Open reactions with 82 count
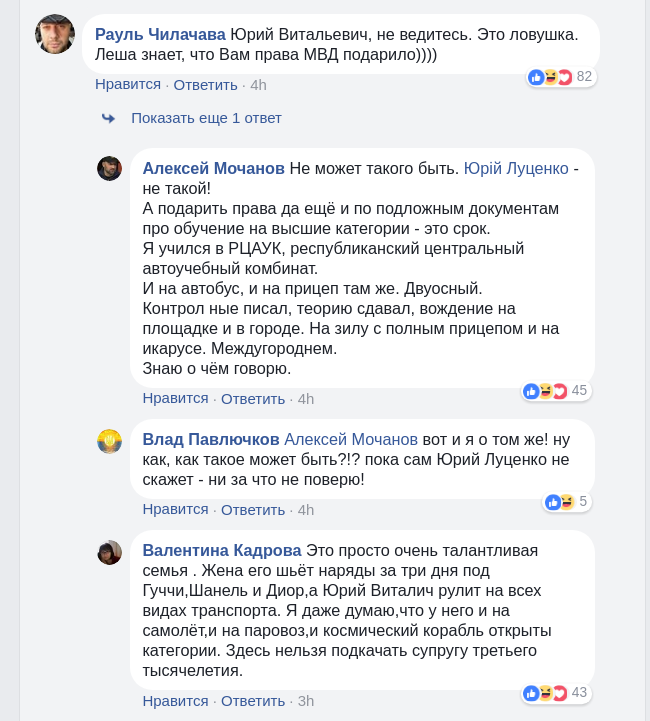Screen dimensions: 650x721 561,77
